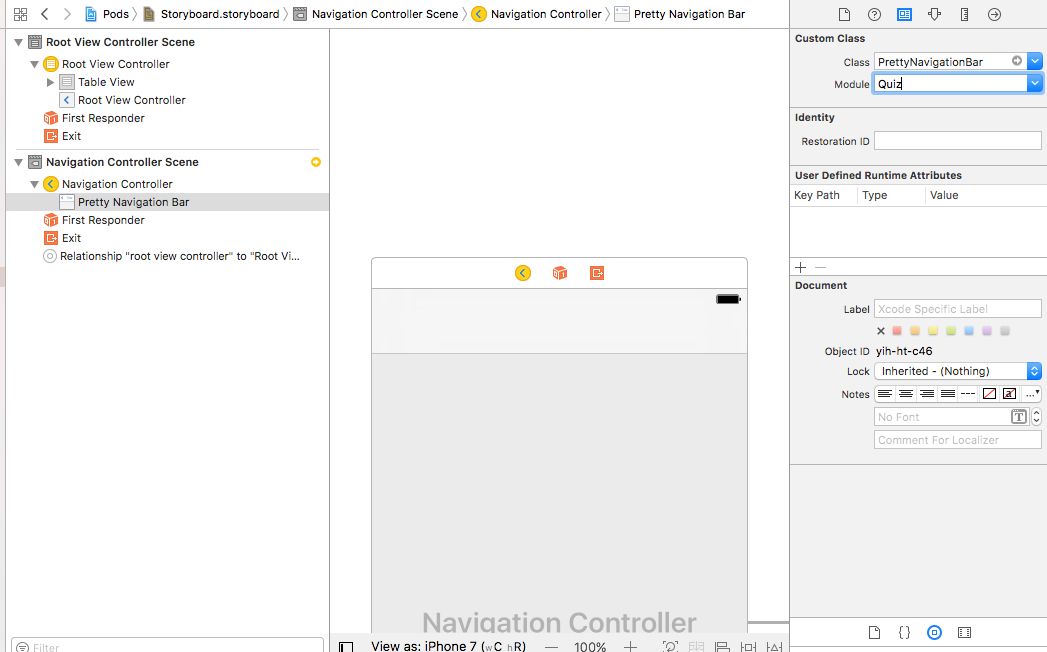This screenshot has width=1047, height=652.
Task: Go back in editor history
Action: click(45, 14)
